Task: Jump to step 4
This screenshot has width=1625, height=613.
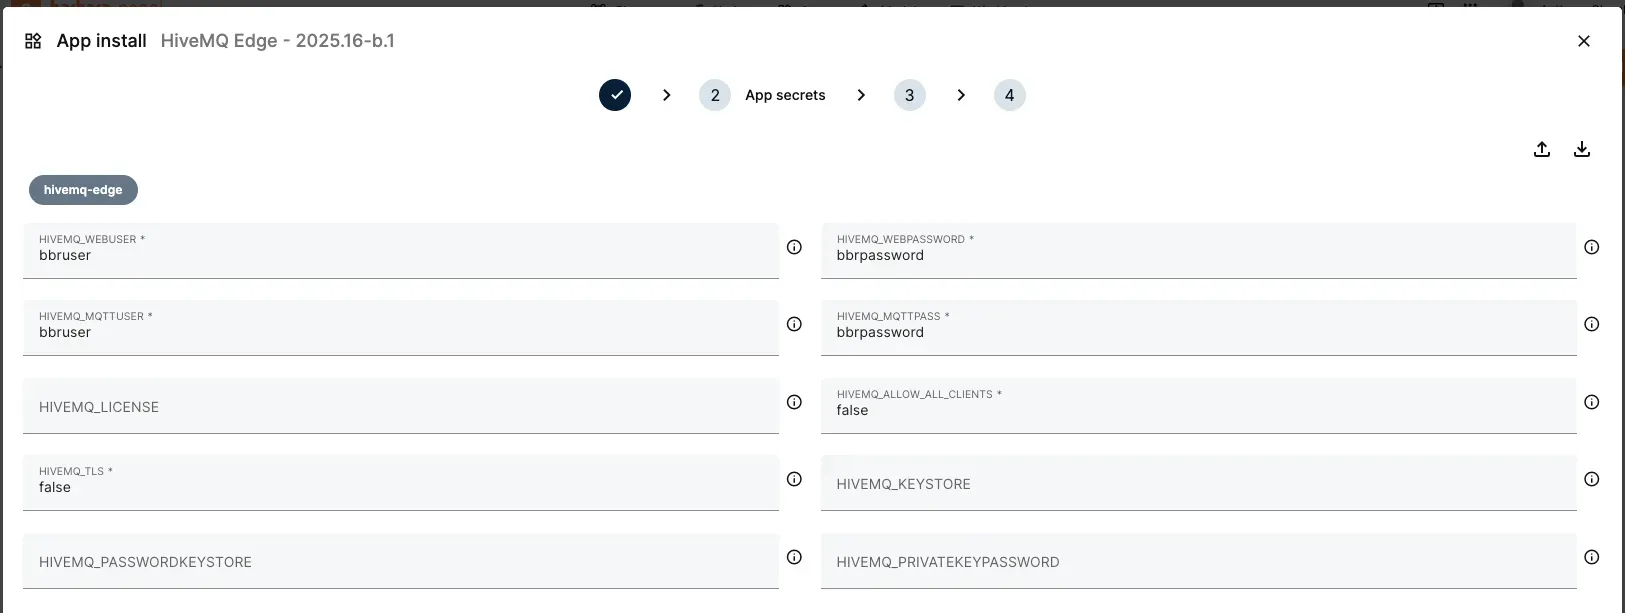Action: (x=1010, y=95)
